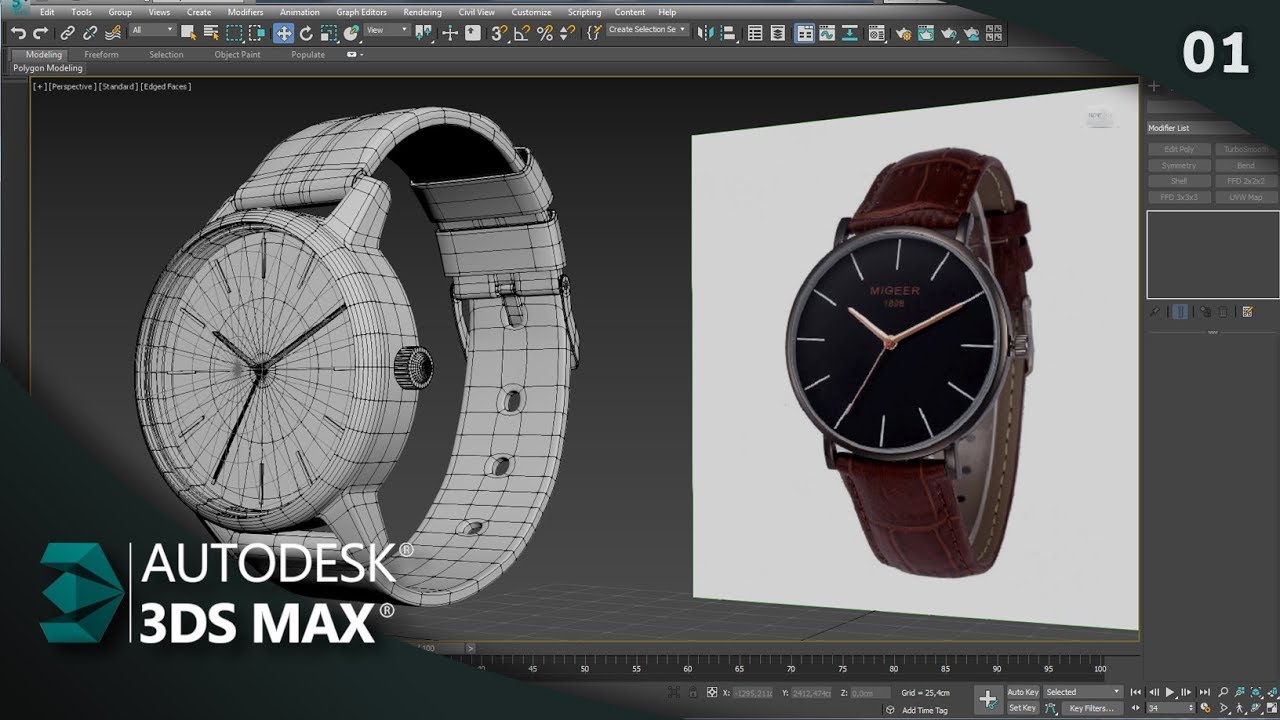Click the Set Key button
The image size is (1280, 720).
(1023, 708)
